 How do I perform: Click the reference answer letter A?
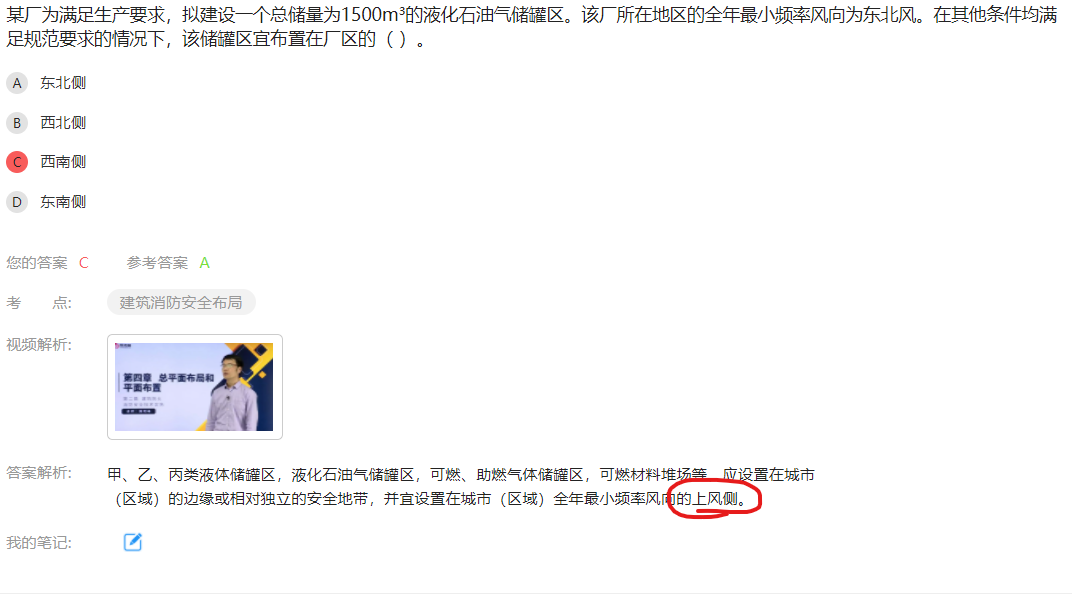coord(204,263)
